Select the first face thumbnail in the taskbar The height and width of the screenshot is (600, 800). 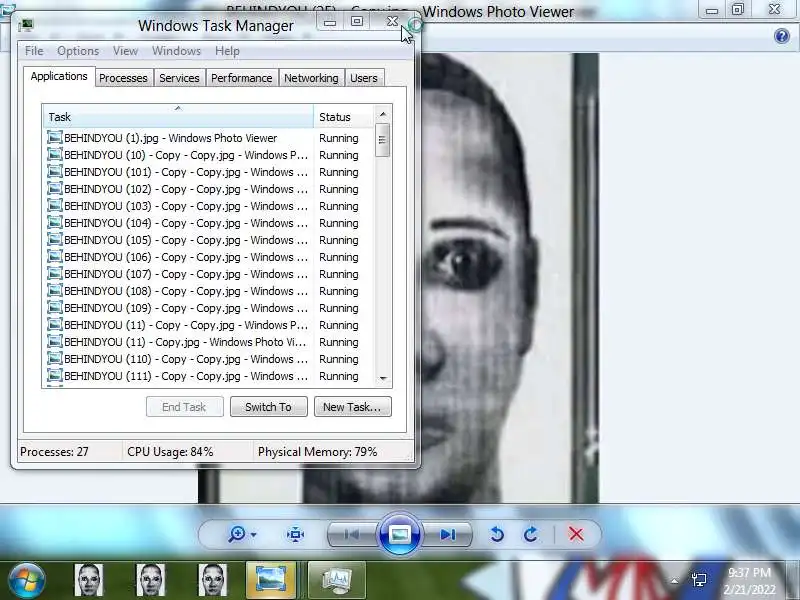click(x=88, y=580)
